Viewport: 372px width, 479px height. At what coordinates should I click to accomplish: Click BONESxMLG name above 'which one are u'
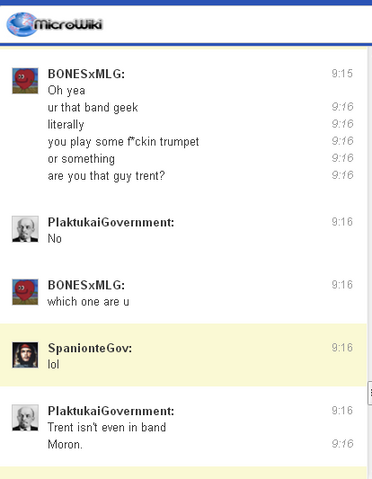point(86,285)
